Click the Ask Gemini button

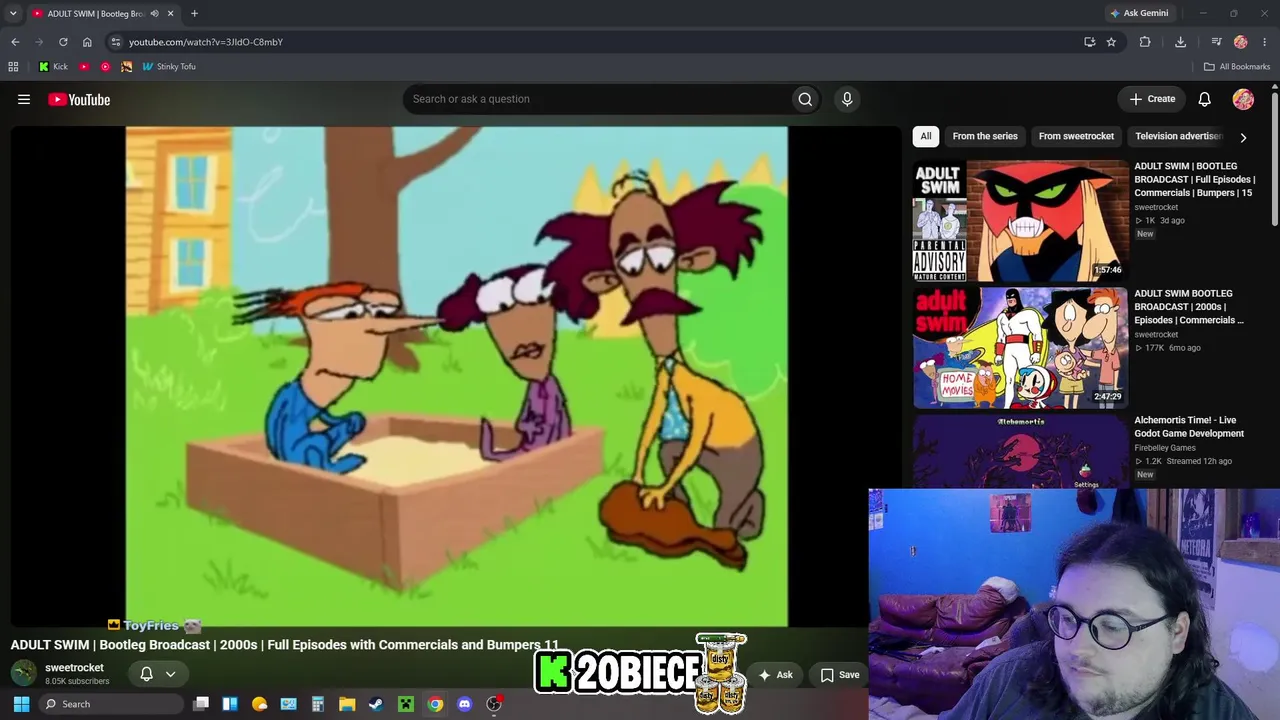1139,13
